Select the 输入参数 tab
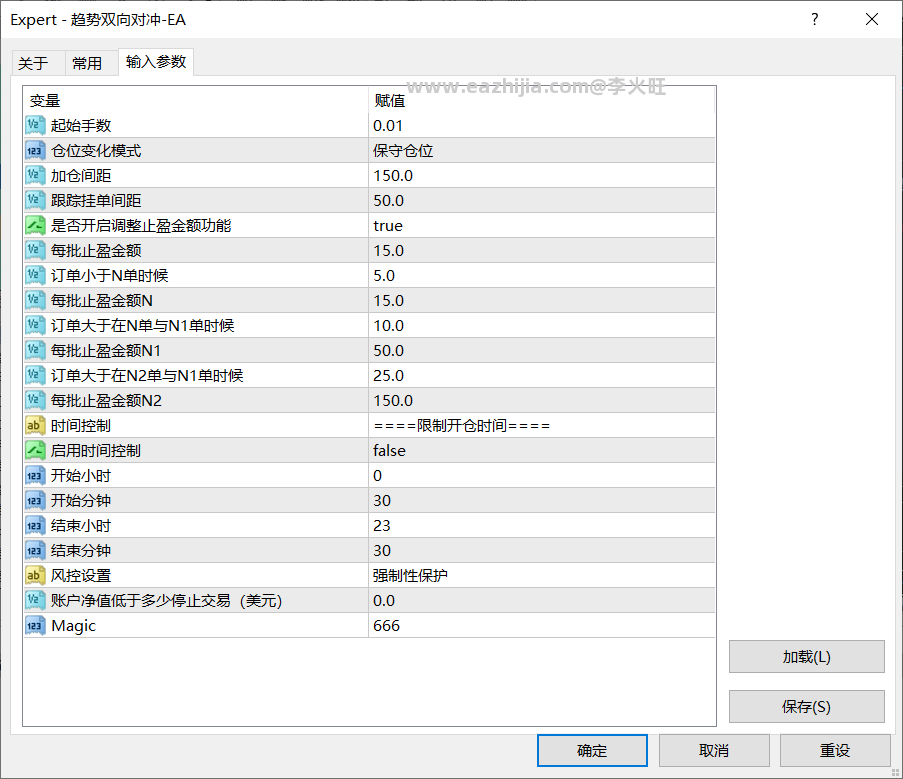 [x=155, y=62]
